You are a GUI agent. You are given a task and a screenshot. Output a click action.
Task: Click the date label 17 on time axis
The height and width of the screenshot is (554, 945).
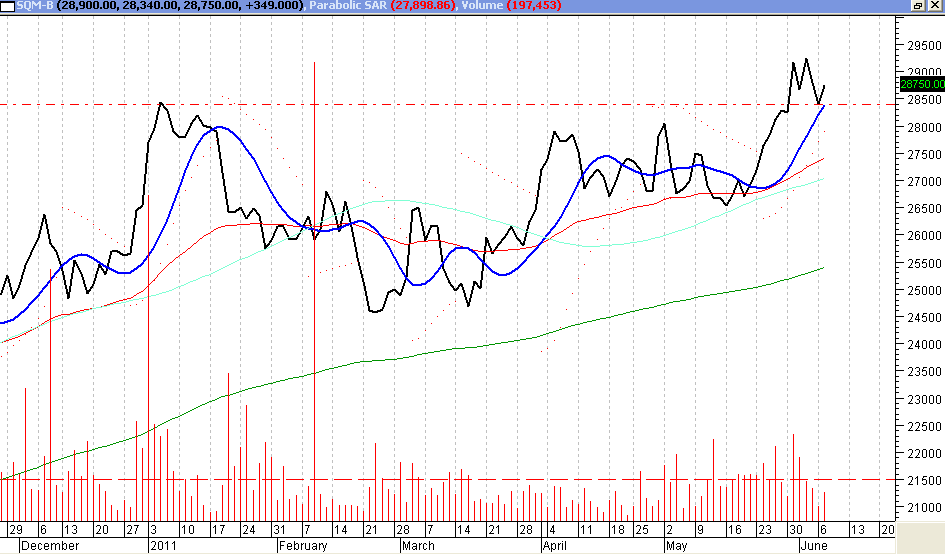click(x=218, y=530)
